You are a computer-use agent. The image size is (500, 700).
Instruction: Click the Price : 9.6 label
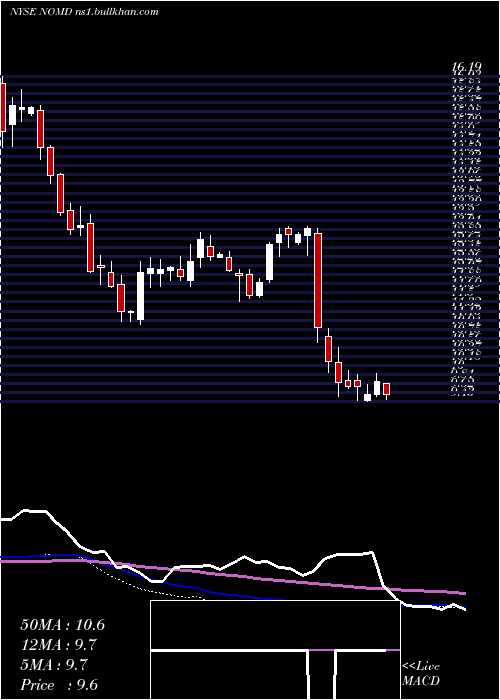pyautogui.click(x=58, y=685)
